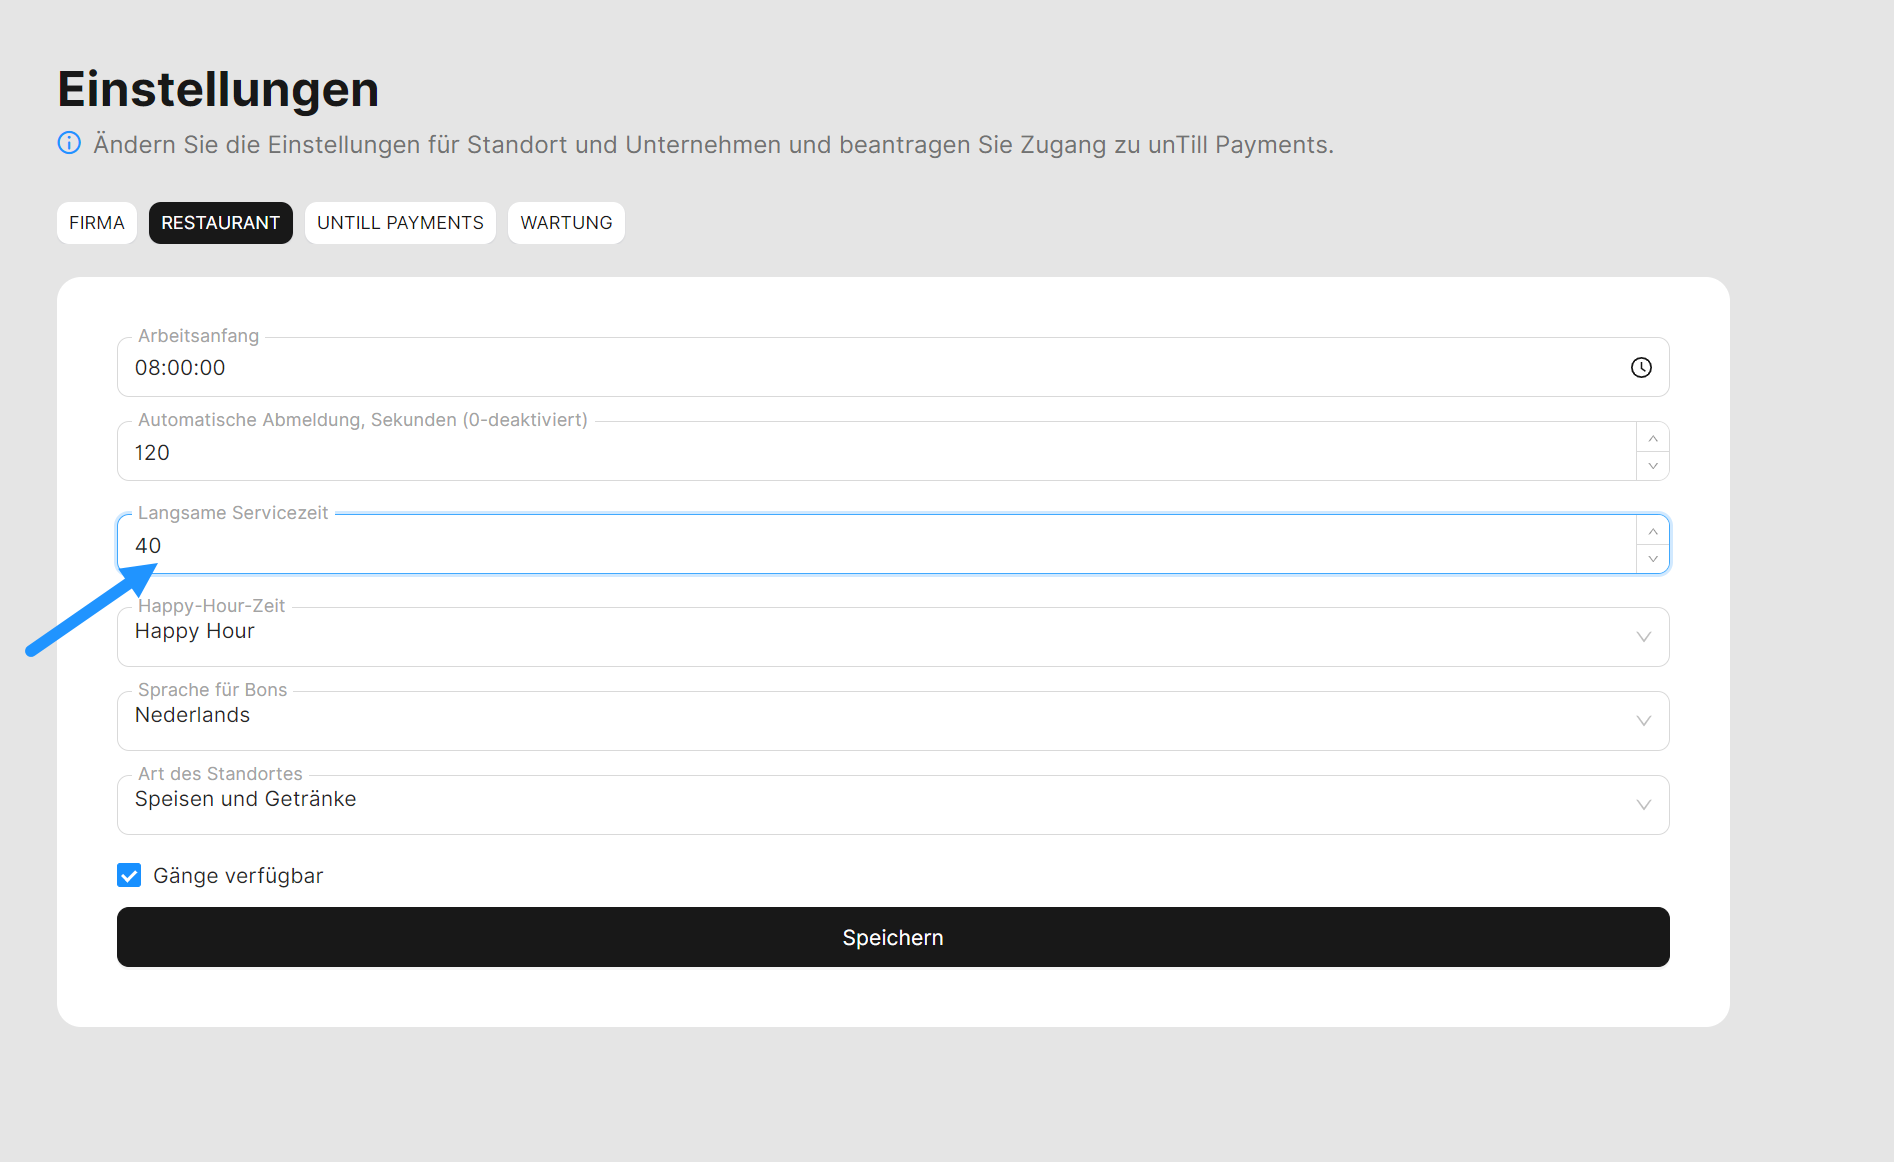The height and width of the screenshot is (1162, 1894).
Task: Increment Langsame Servicezeit using up arrow
Action: [x=1653, y=531]
